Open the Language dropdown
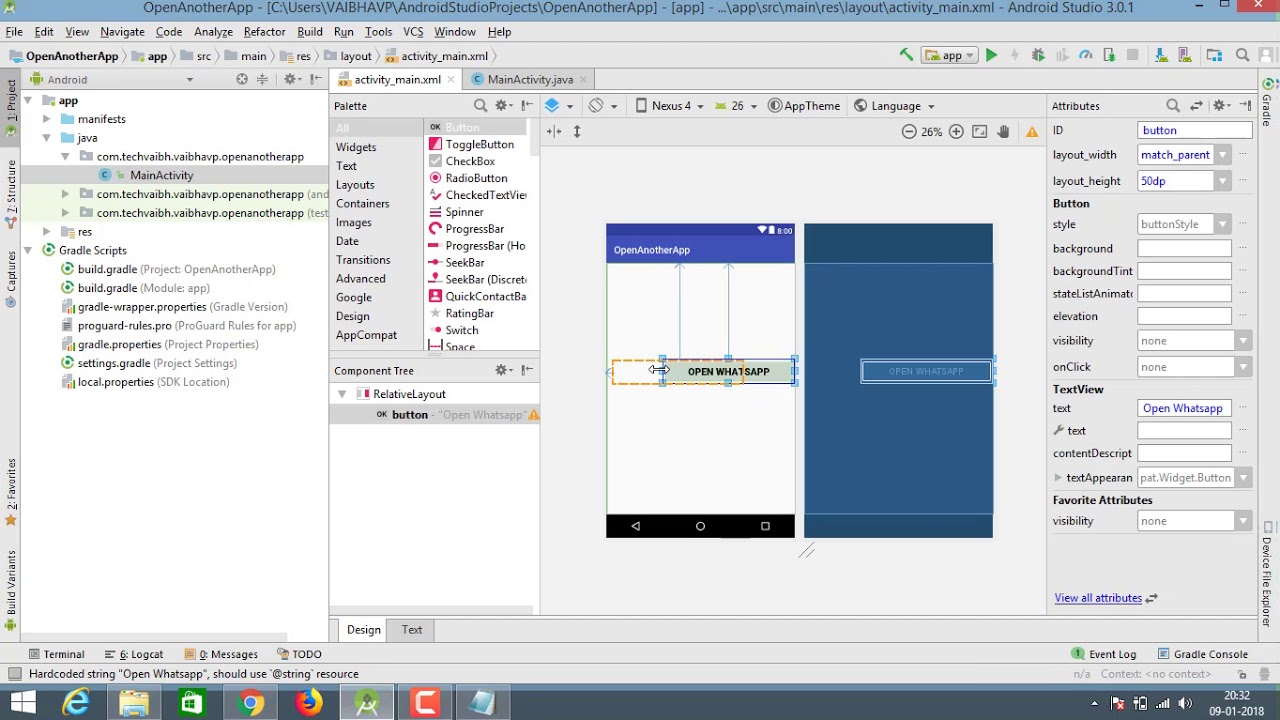Screen dimensions: 1280x720 [894, 105]
